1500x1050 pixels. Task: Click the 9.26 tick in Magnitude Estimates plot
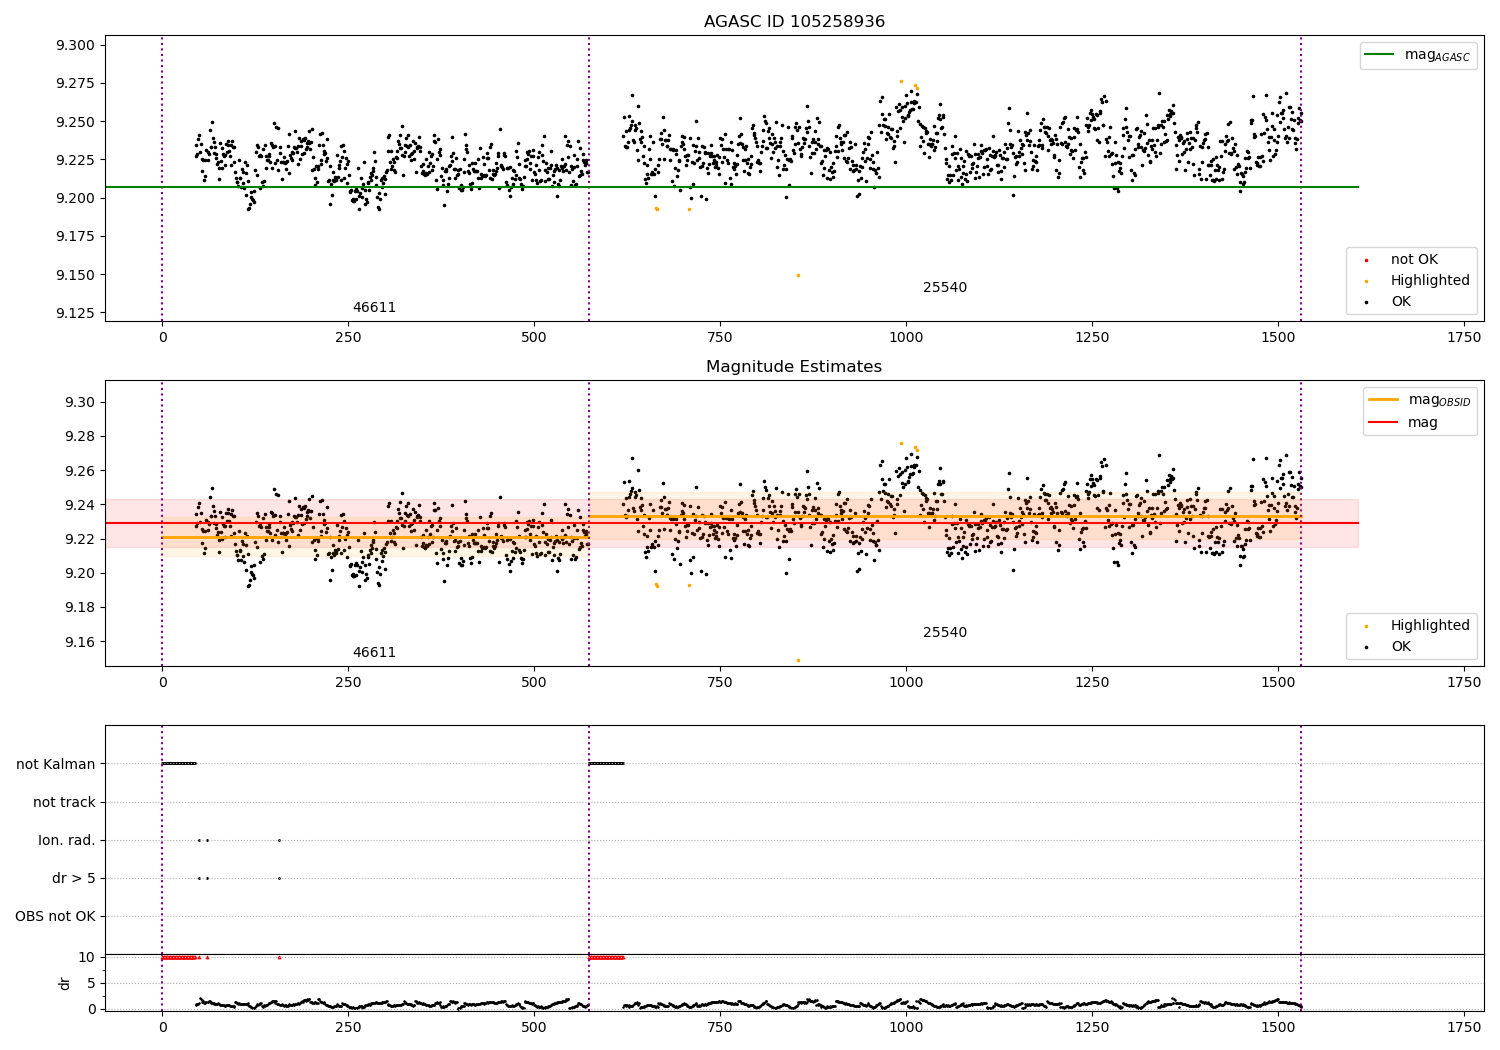tap(79, 471)
